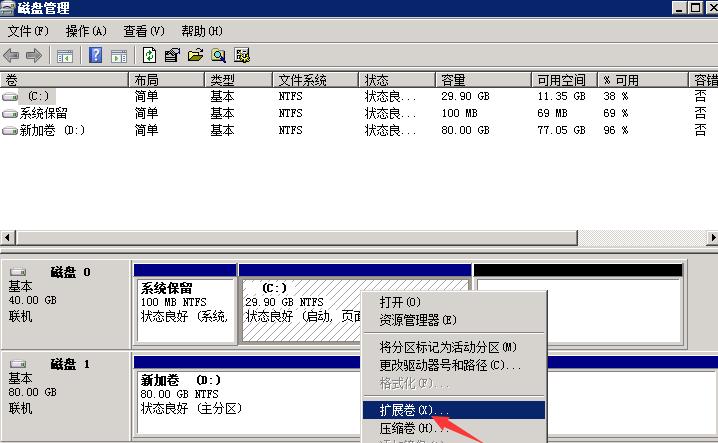Click the settings list toolbar icon

click(242, 55)
